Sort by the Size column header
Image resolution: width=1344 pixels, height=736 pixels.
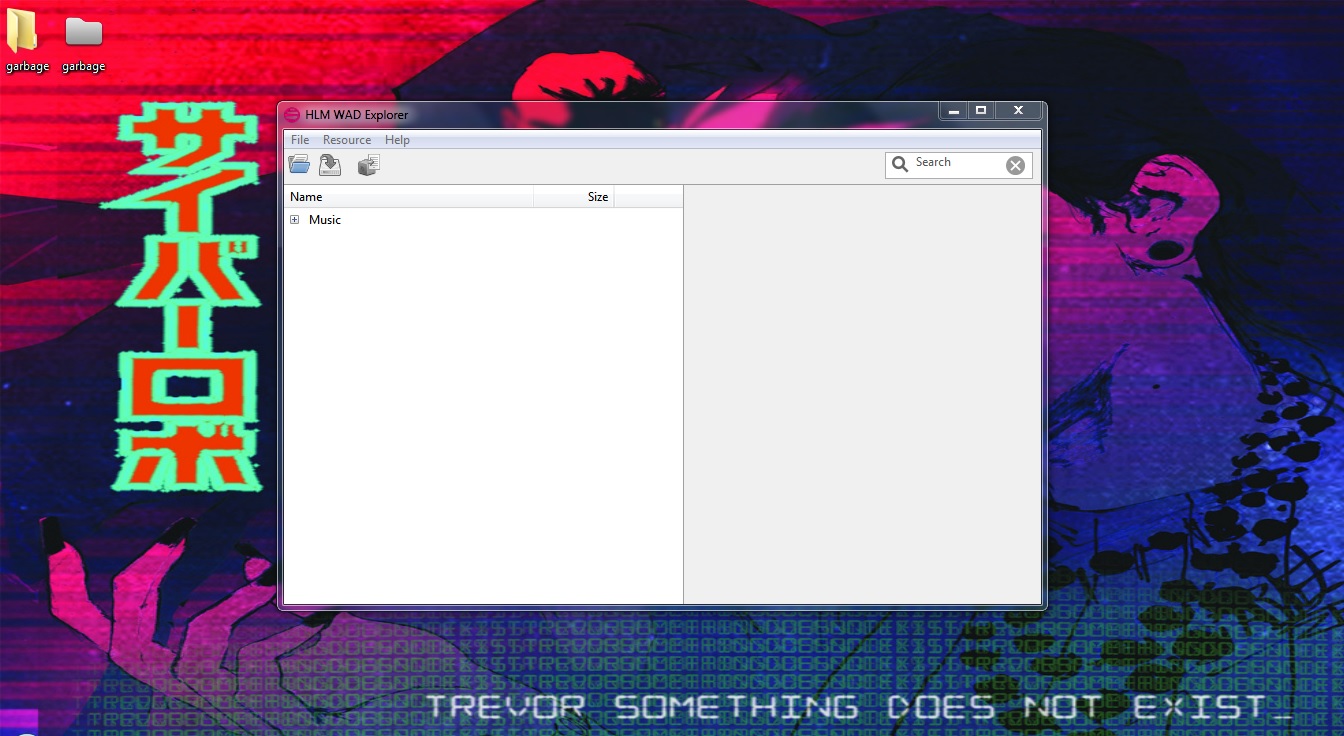click(574, 197)
